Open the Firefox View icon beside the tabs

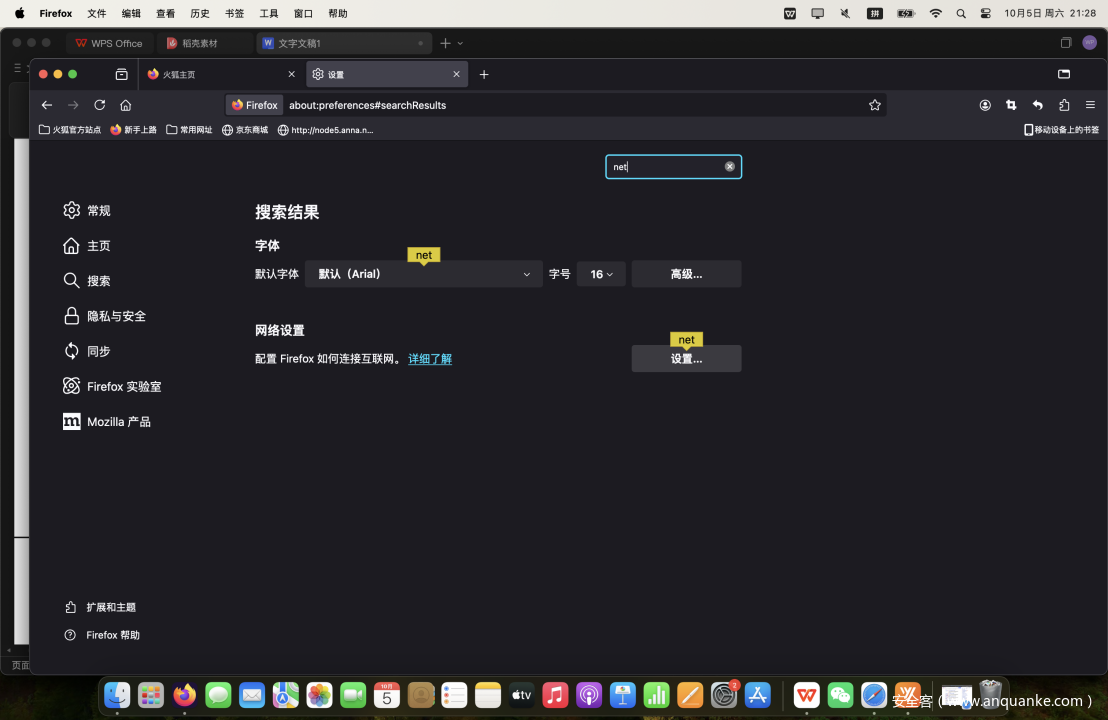pyautogui.click(x=122, y=74)
